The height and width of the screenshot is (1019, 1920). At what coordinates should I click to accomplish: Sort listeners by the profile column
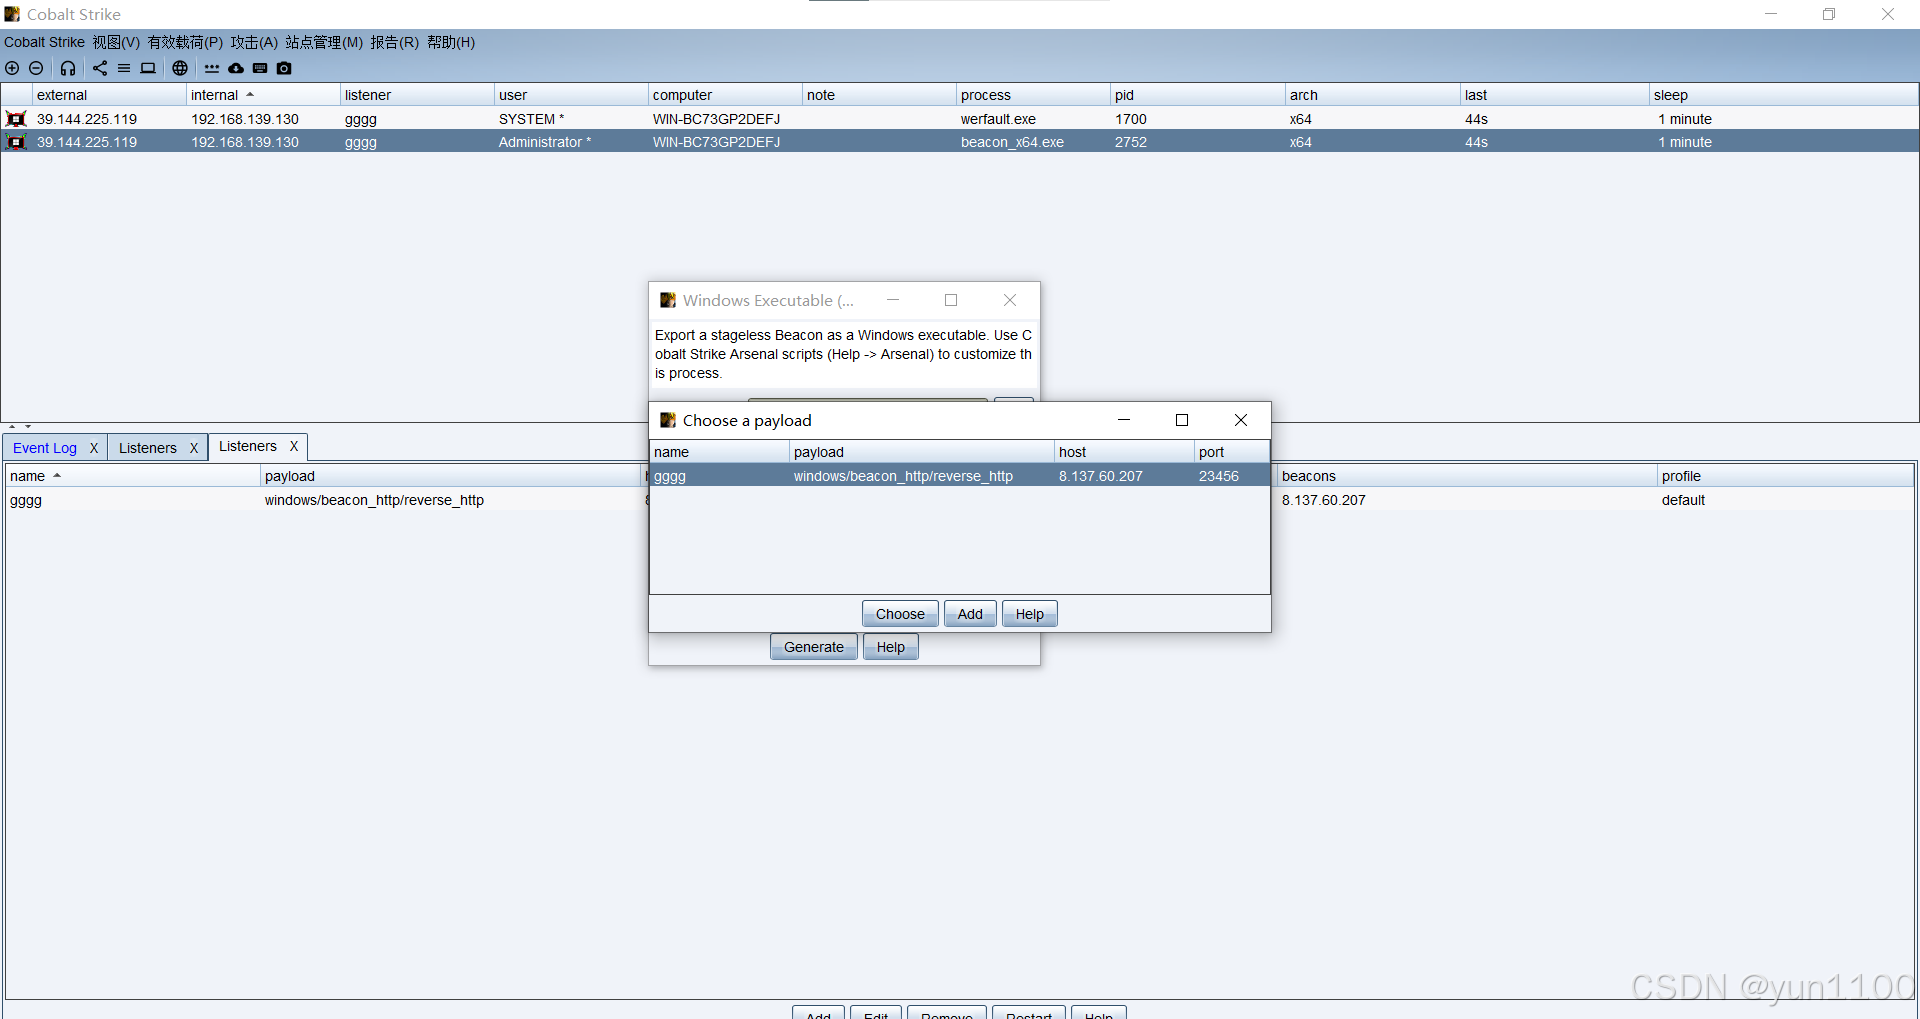click(x=1786, y=476)
